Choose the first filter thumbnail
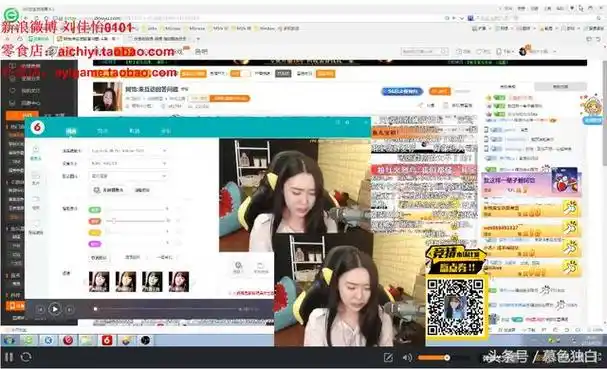607x369 pixels. [99, 281]
